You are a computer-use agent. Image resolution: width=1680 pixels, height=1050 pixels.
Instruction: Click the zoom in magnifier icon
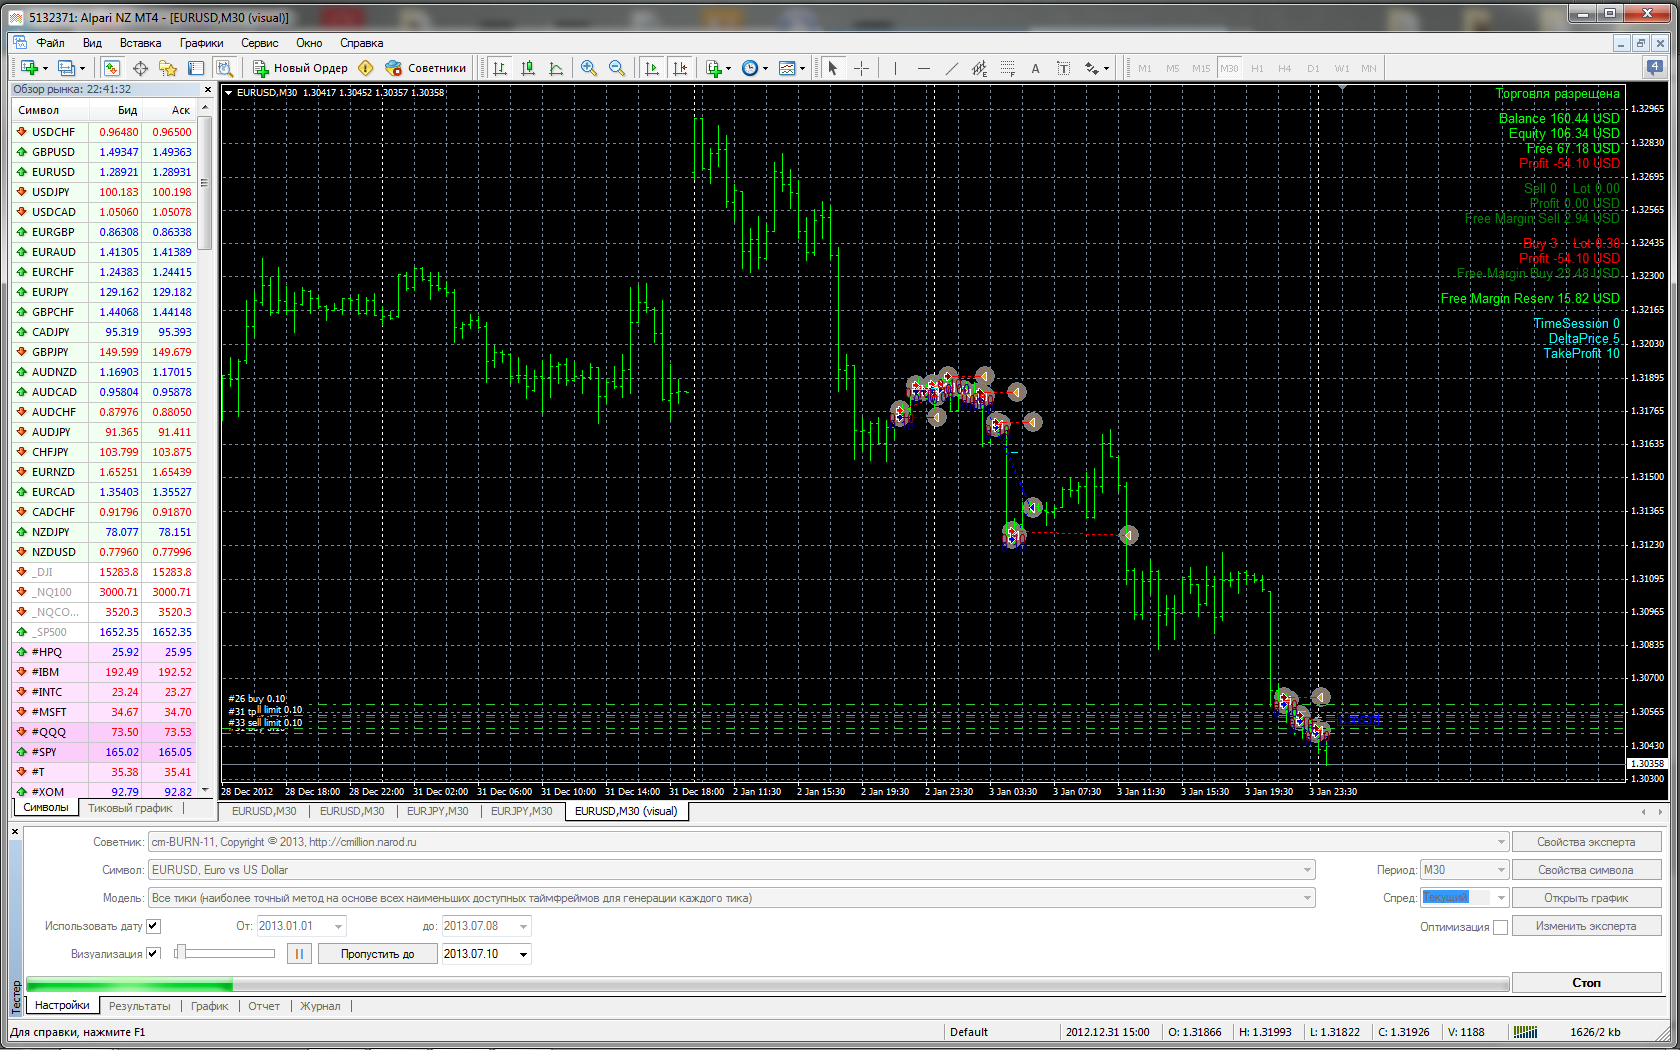(x=589, y=68)
